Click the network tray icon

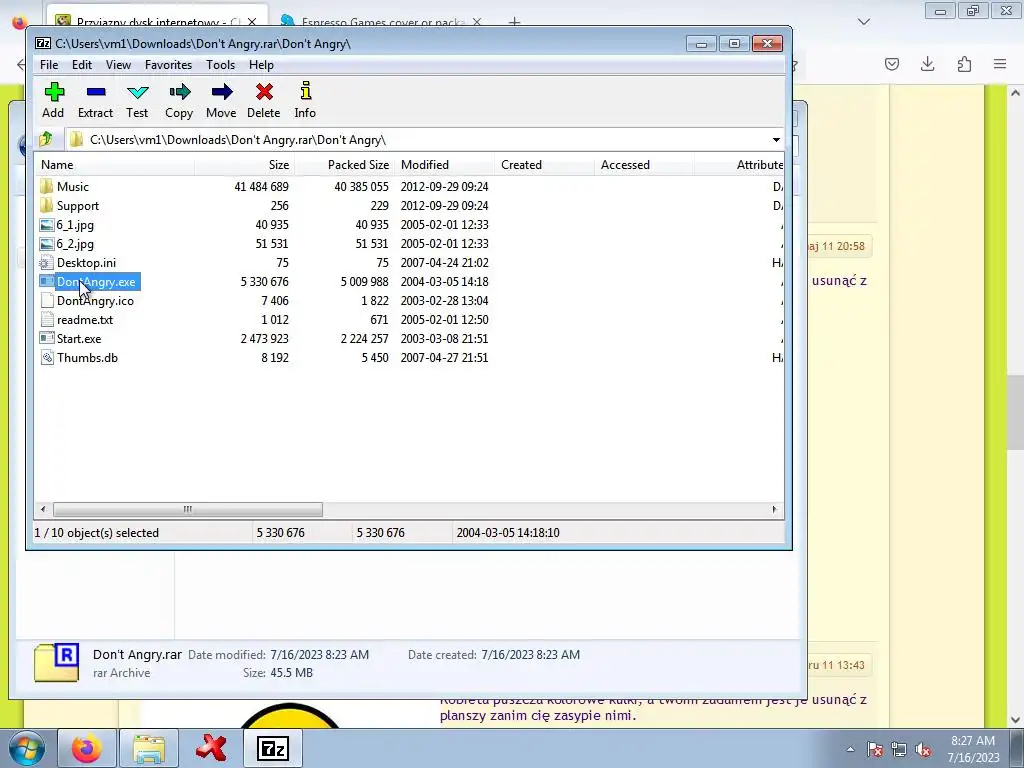pos(899,749)
